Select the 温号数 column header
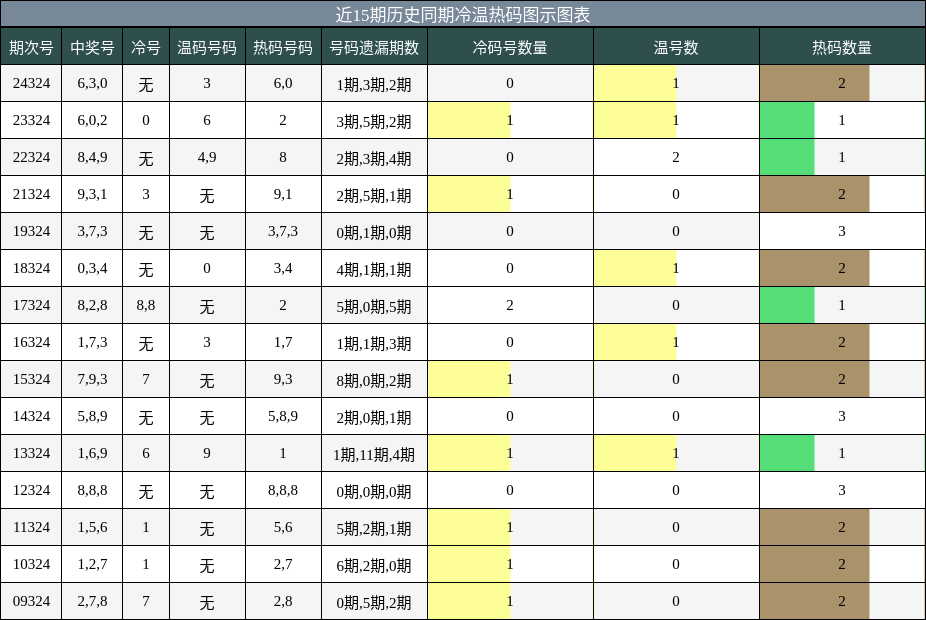Image resolution: width=926 pixels, height=620 pixels. pos(676,45)
